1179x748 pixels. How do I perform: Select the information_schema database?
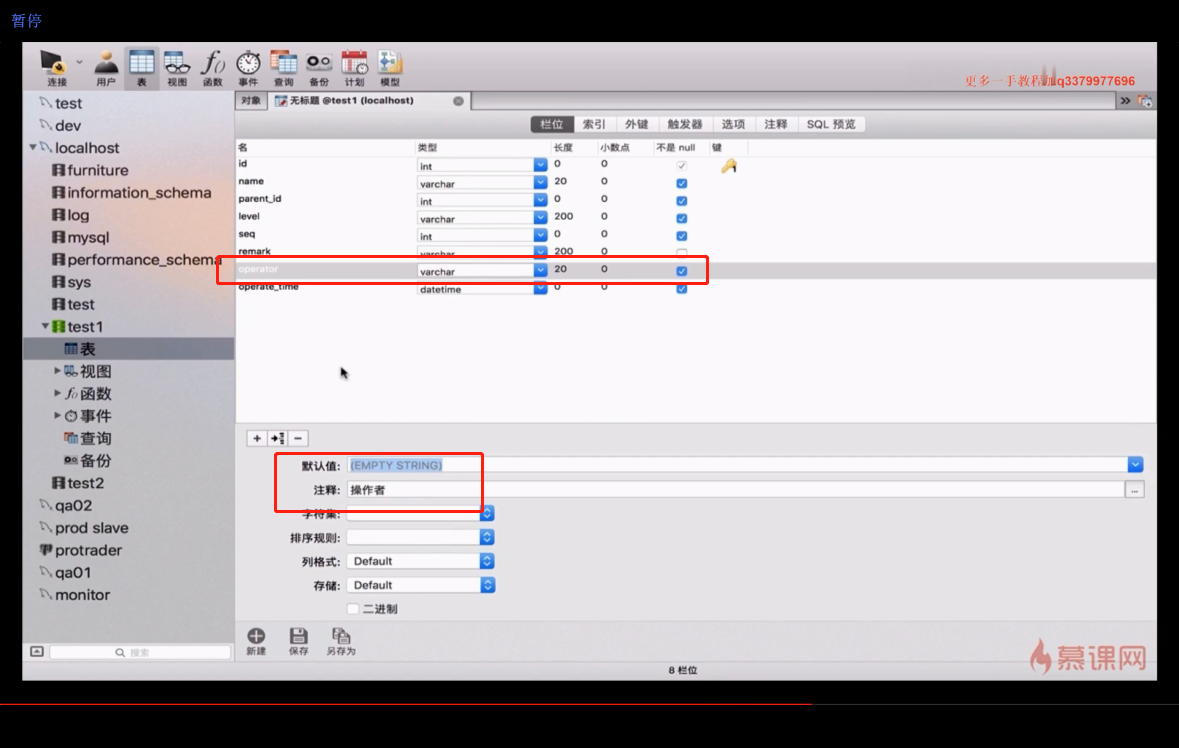click(132, 192)
